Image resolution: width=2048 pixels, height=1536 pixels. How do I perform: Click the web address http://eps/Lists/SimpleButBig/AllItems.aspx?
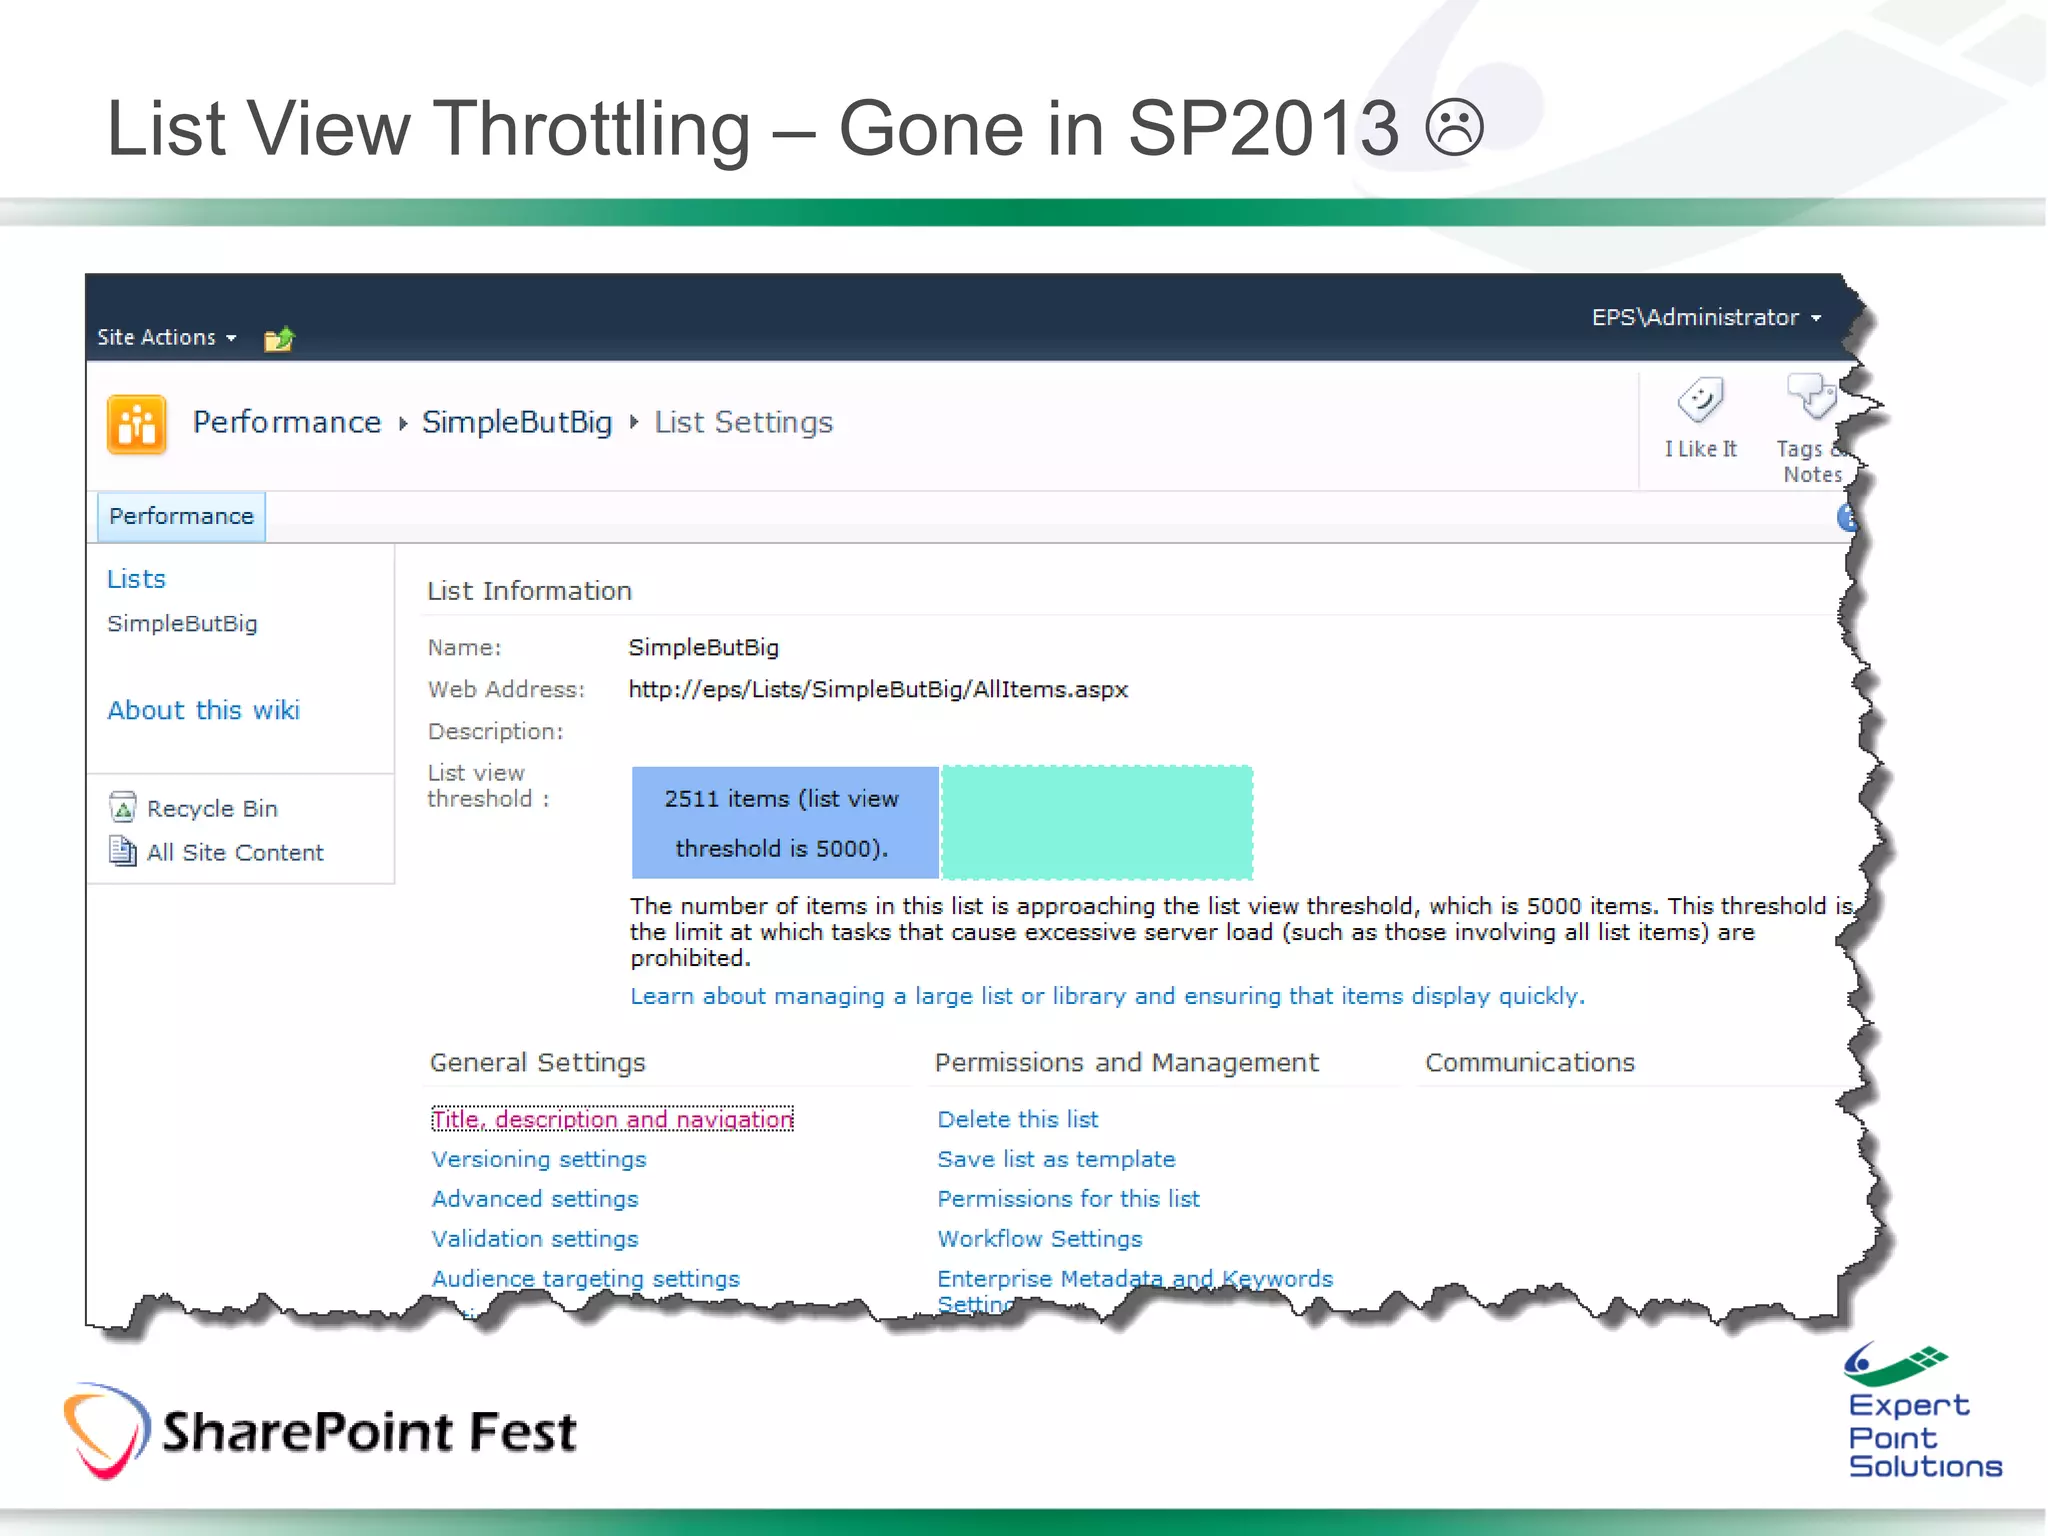tap(878, 690)
